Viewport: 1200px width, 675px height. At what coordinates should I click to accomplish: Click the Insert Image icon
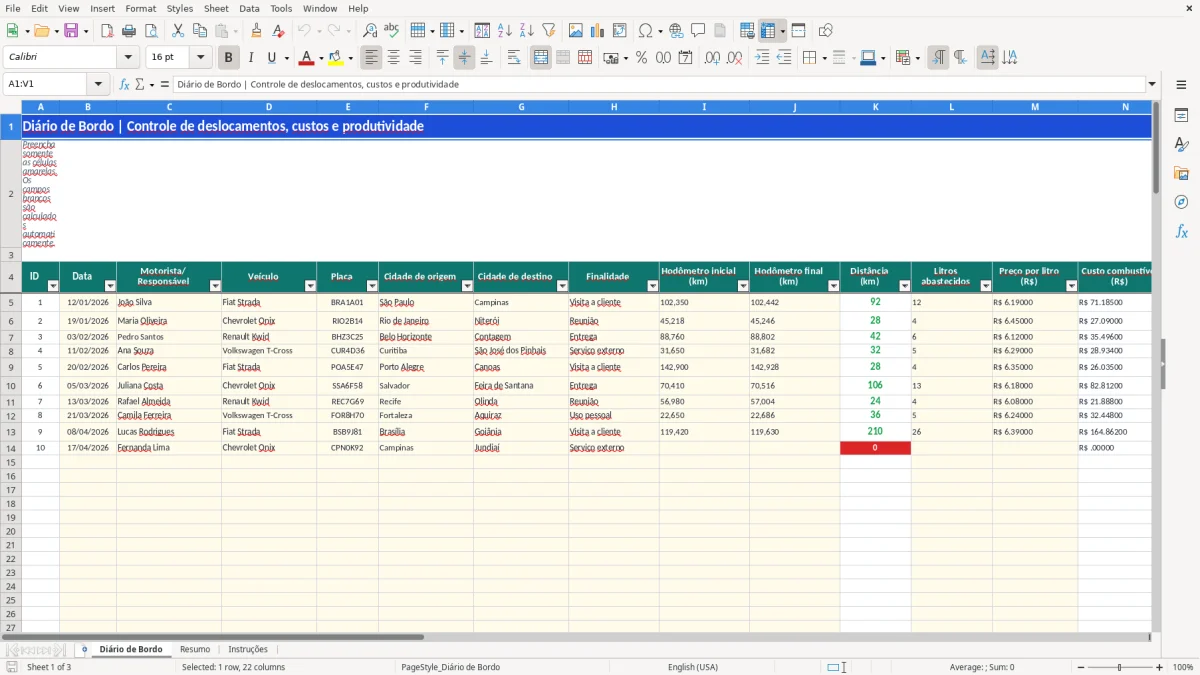coord(576,31)
